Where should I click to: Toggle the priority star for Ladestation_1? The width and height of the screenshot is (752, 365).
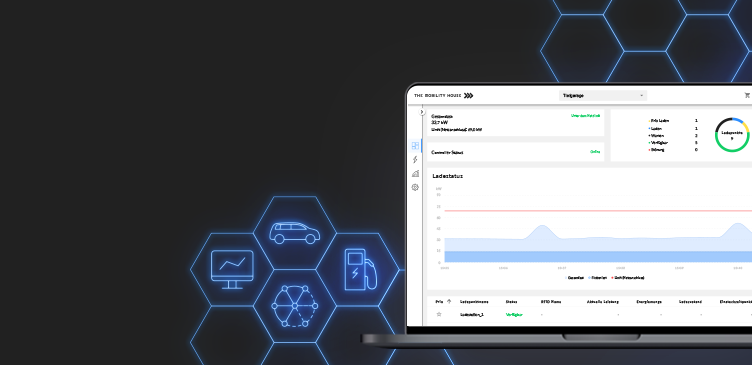pyautogui.click(x=439, y=315)
